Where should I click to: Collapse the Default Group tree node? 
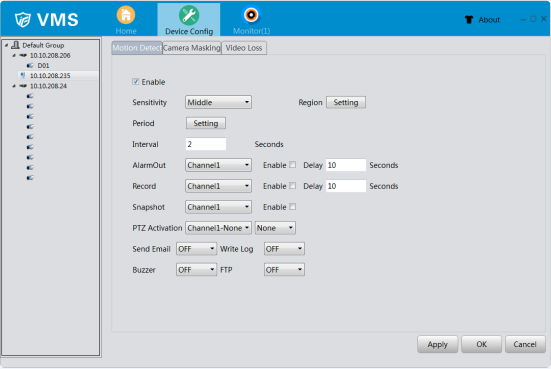tap(6, 45)
